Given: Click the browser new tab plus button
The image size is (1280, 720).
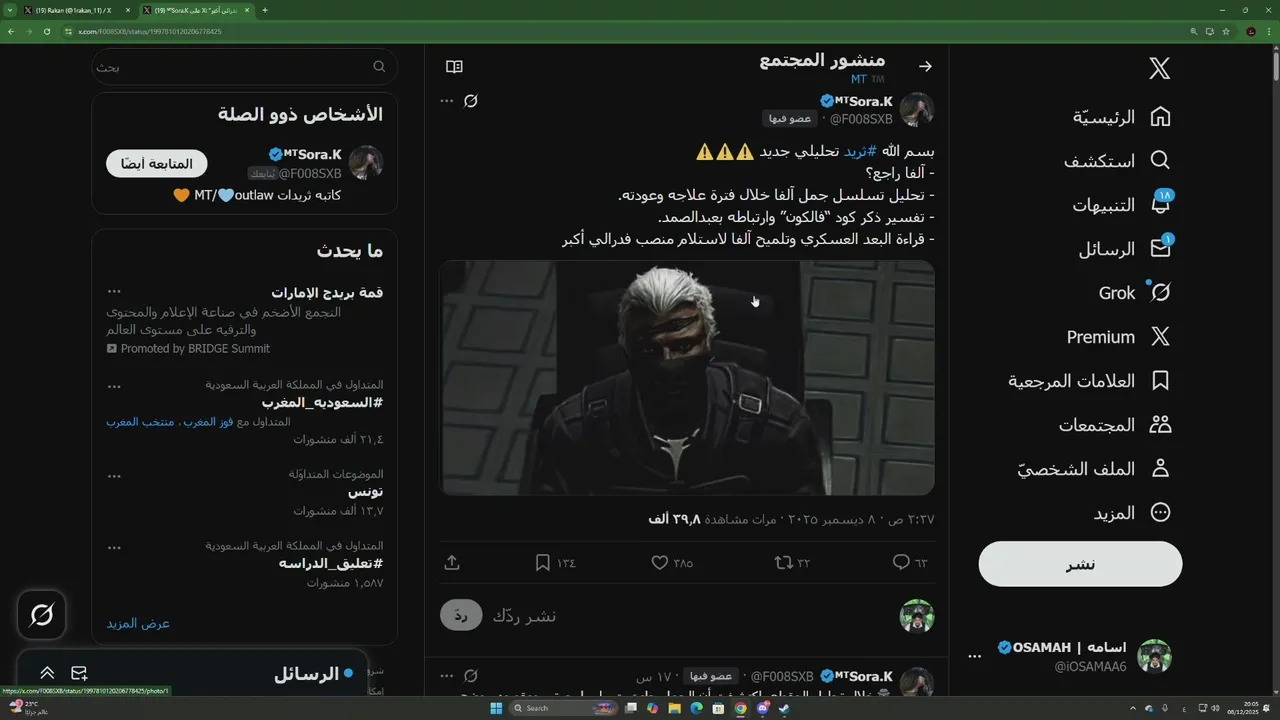Looking at the screenshot, I should pos(264,10).
